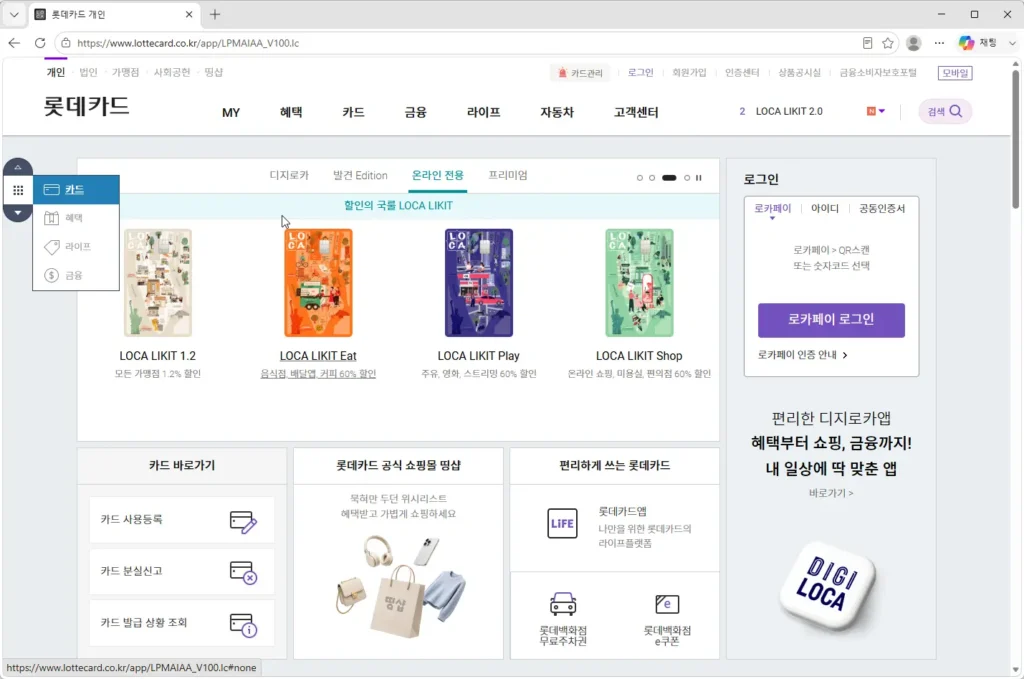Open the reader view icon in address bar
The width and height of the screenshot is (1024, 679).
[x=867, y=43]
